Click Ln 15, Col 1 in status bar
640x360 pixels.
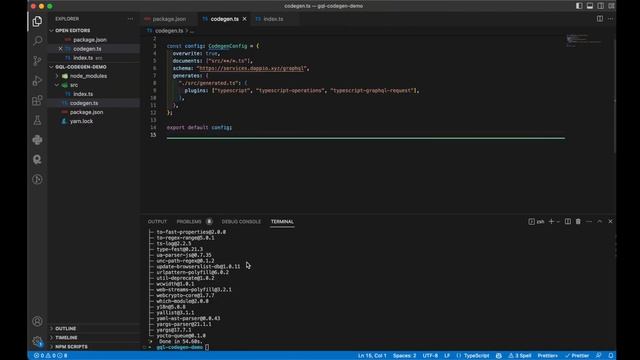pos(372,356)
